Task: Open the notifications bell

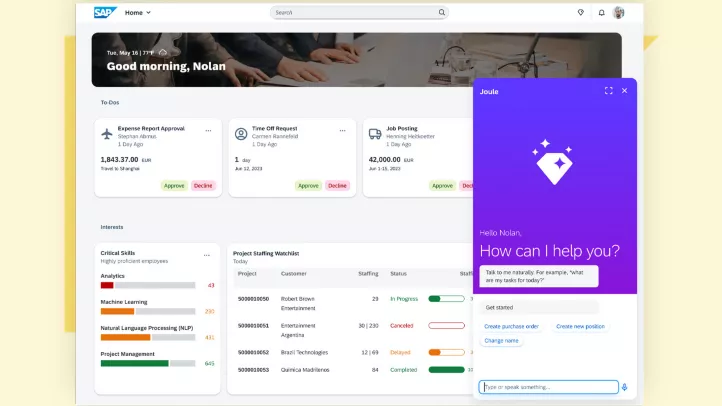Action: click(x=601, y=13)
